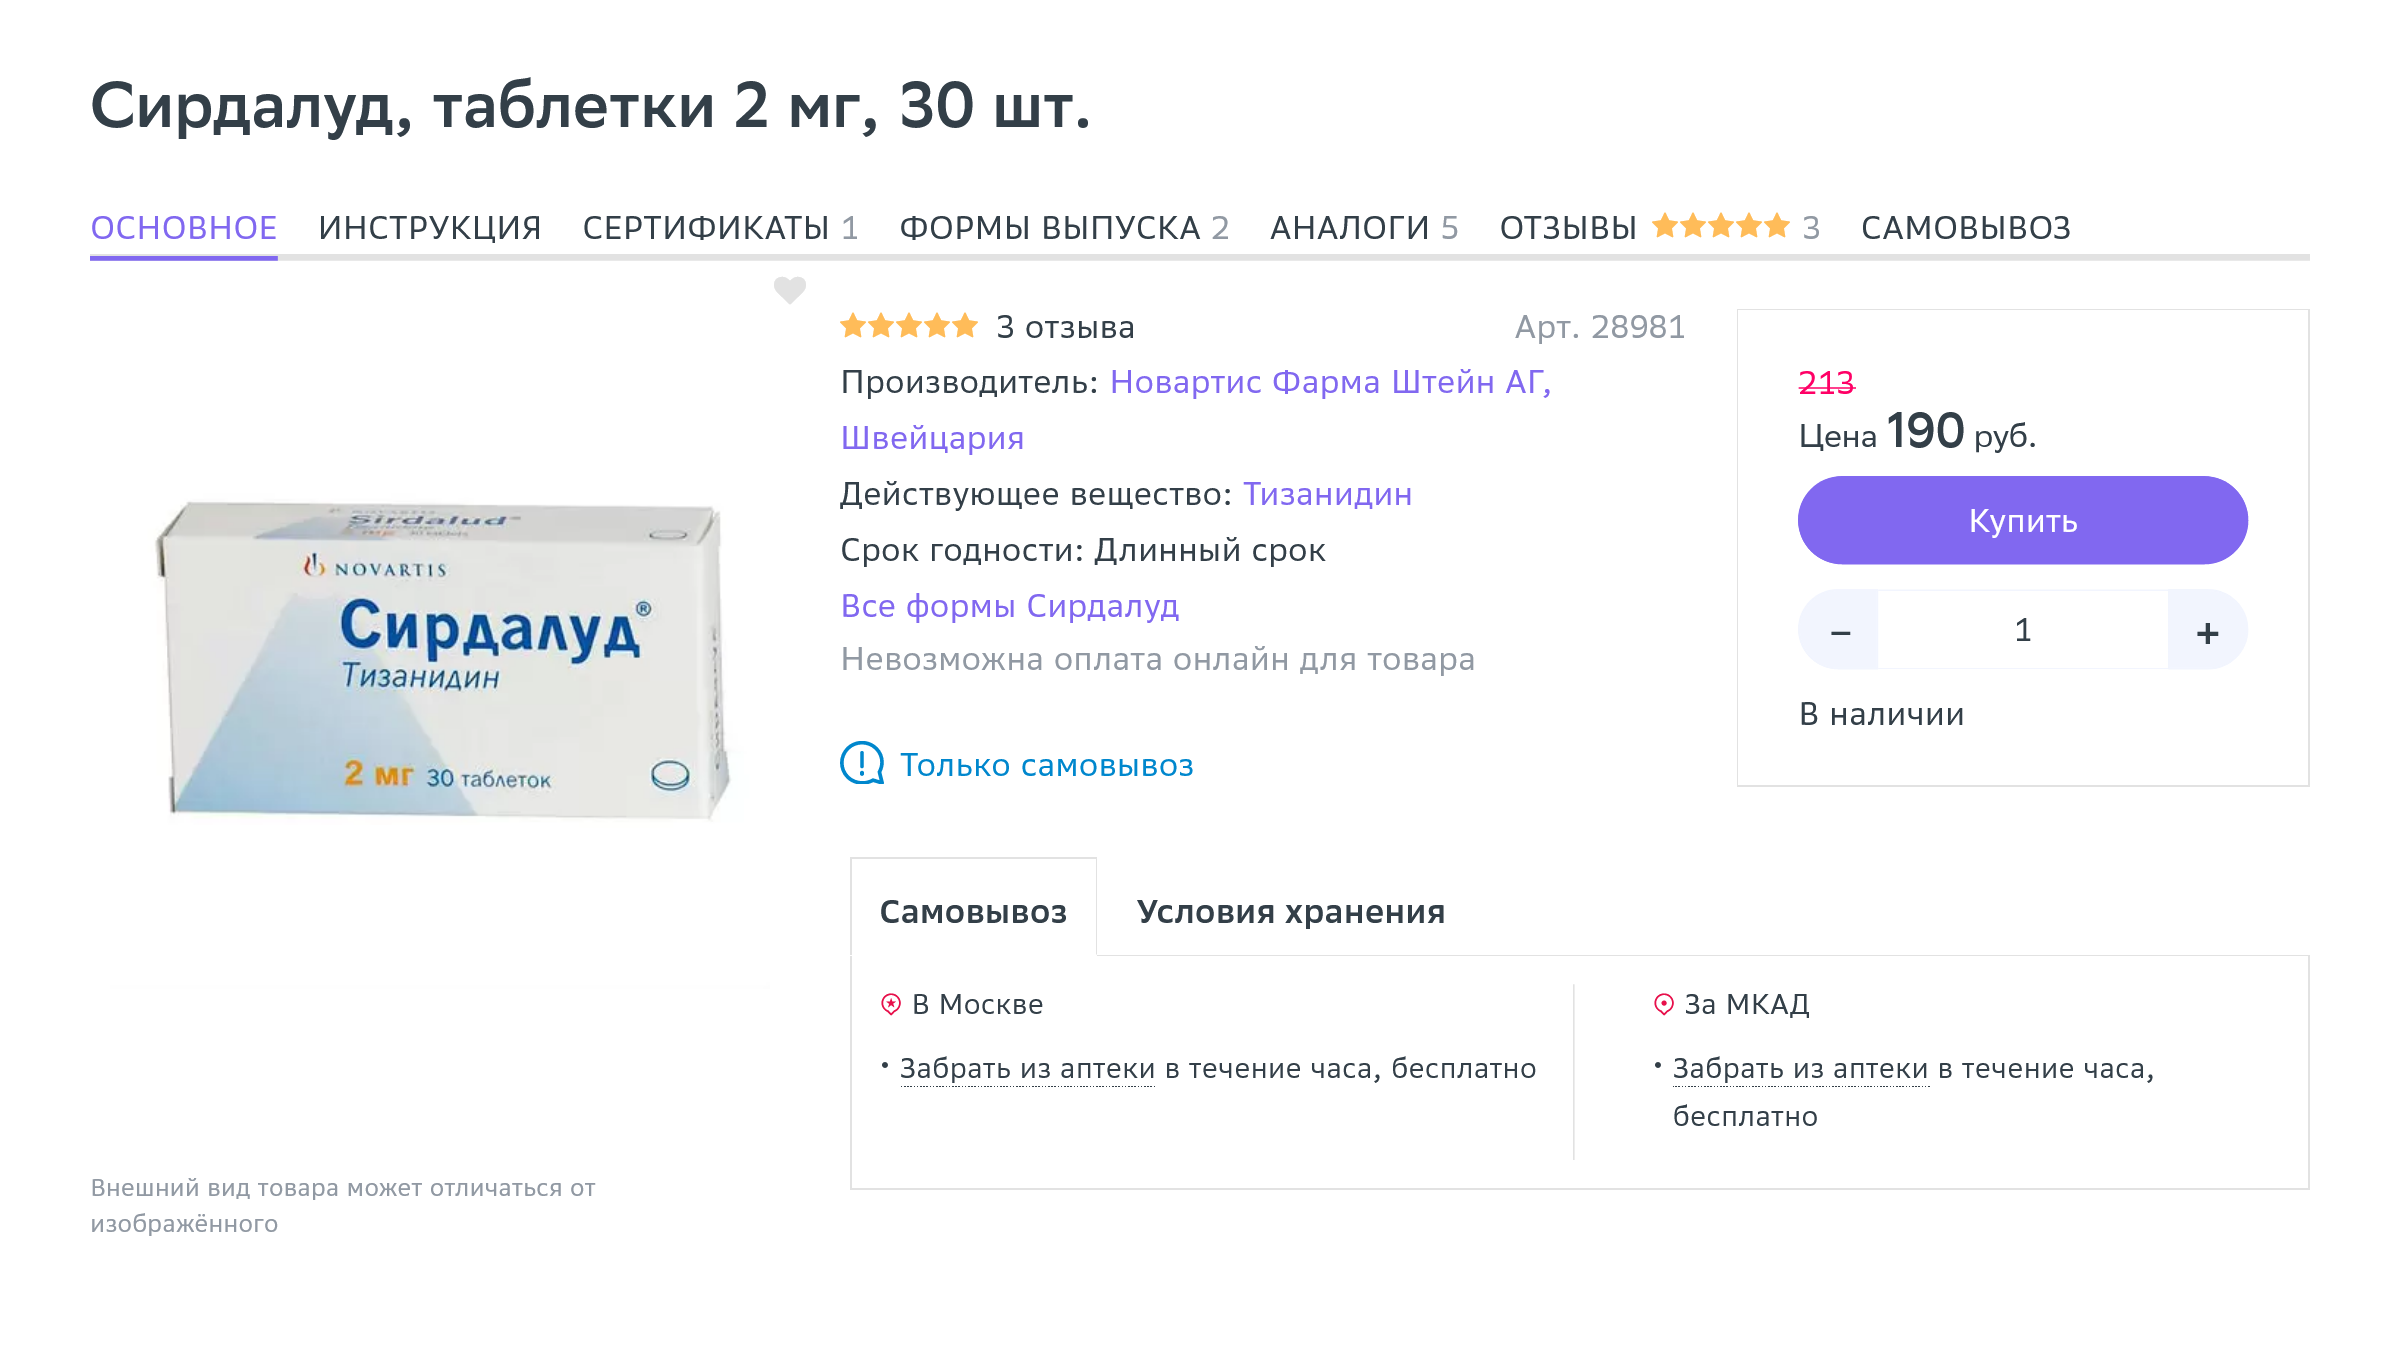2400x1348 pixels.
Task: Click the crossed-out old price 213
Action: coord(1826,382)
